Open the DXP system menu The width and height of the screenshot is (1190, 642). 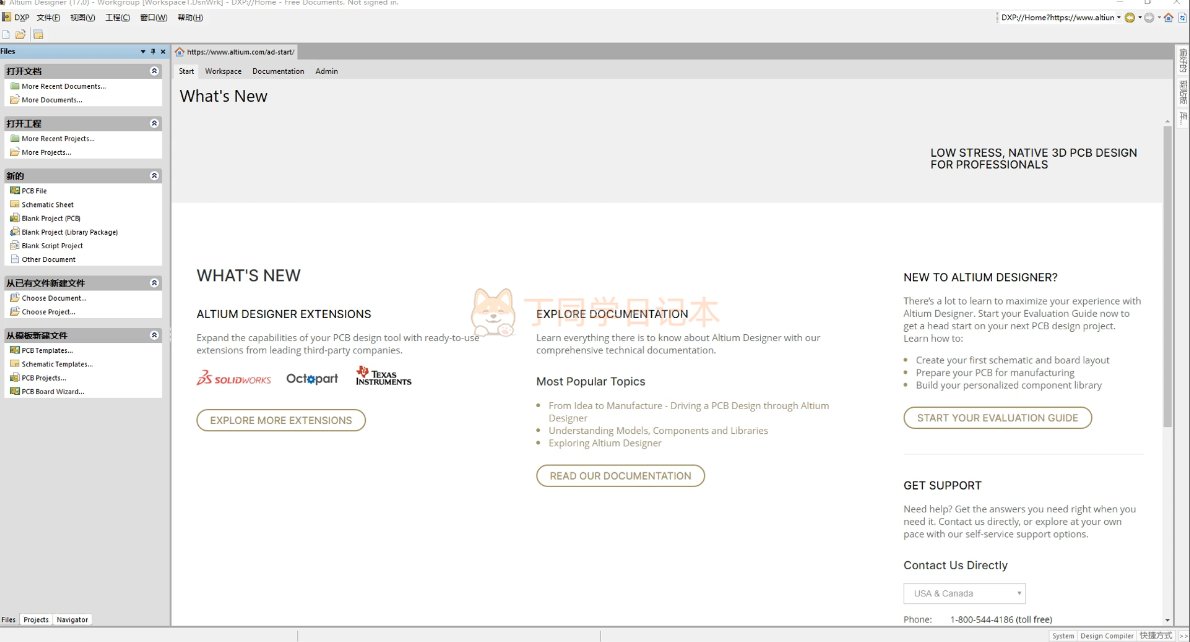click(x=16, y=17)
